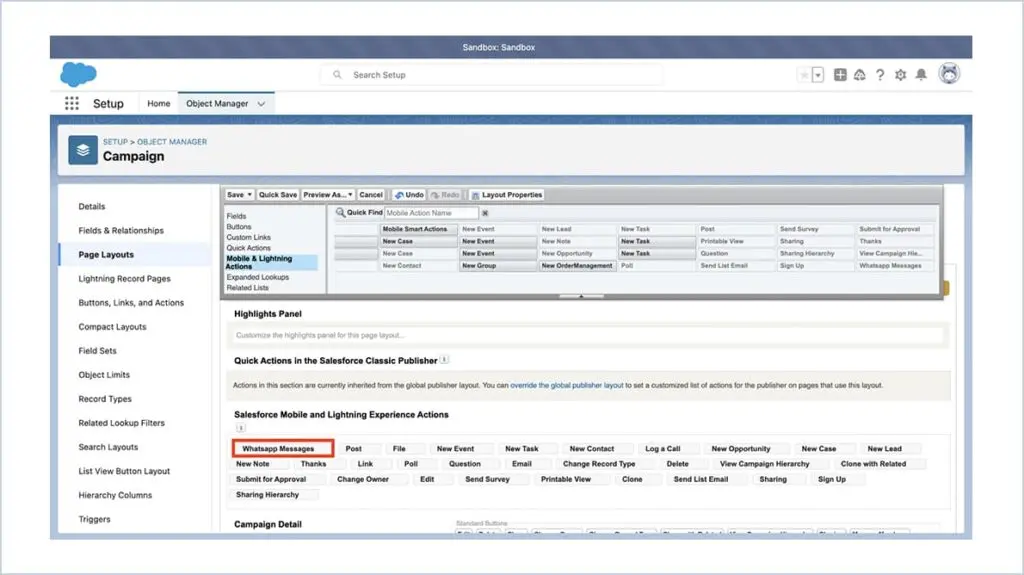Image resolution: width=1024 pixels, height=575 pixels.
Task: Open Compact Layouts in the sidebar
Action: point(112,327)
